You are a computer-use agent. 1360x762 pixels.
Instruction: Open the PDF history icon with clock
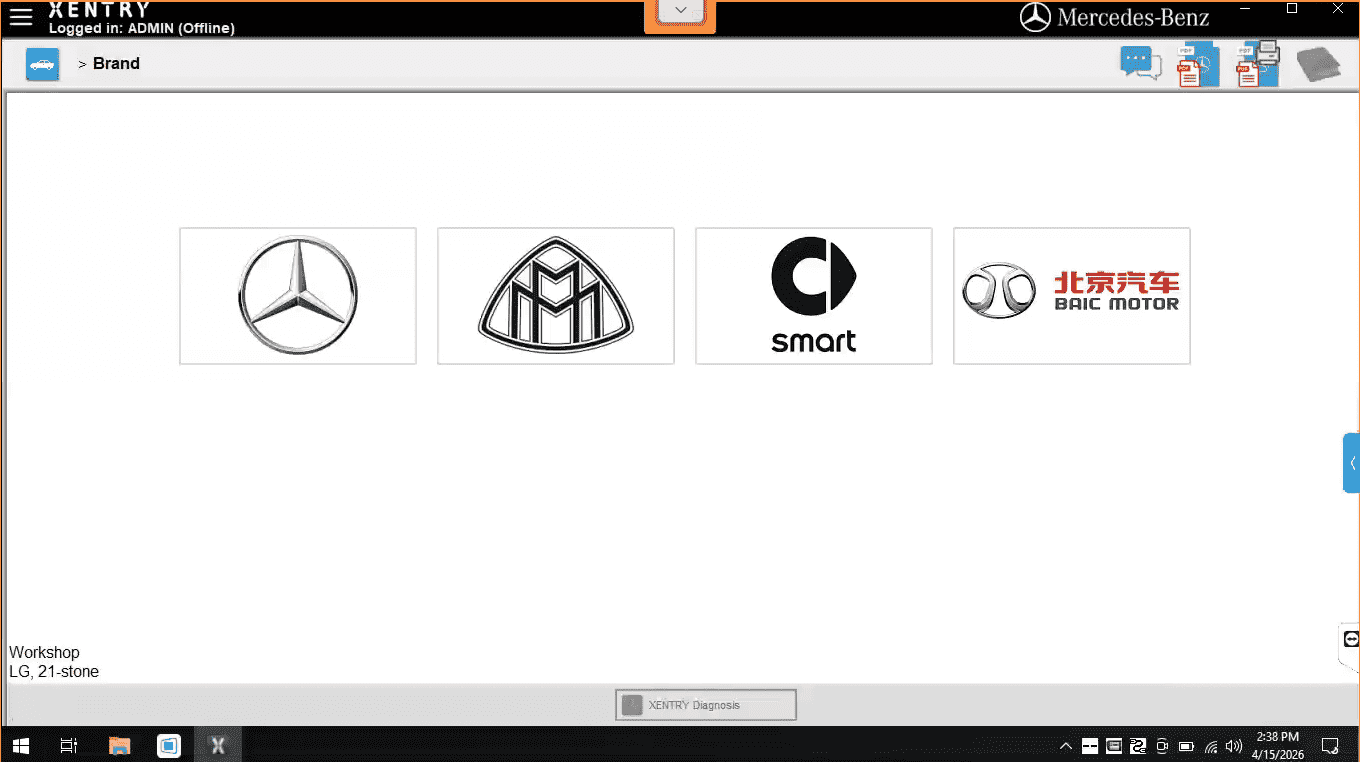[x=1197, y=65]
